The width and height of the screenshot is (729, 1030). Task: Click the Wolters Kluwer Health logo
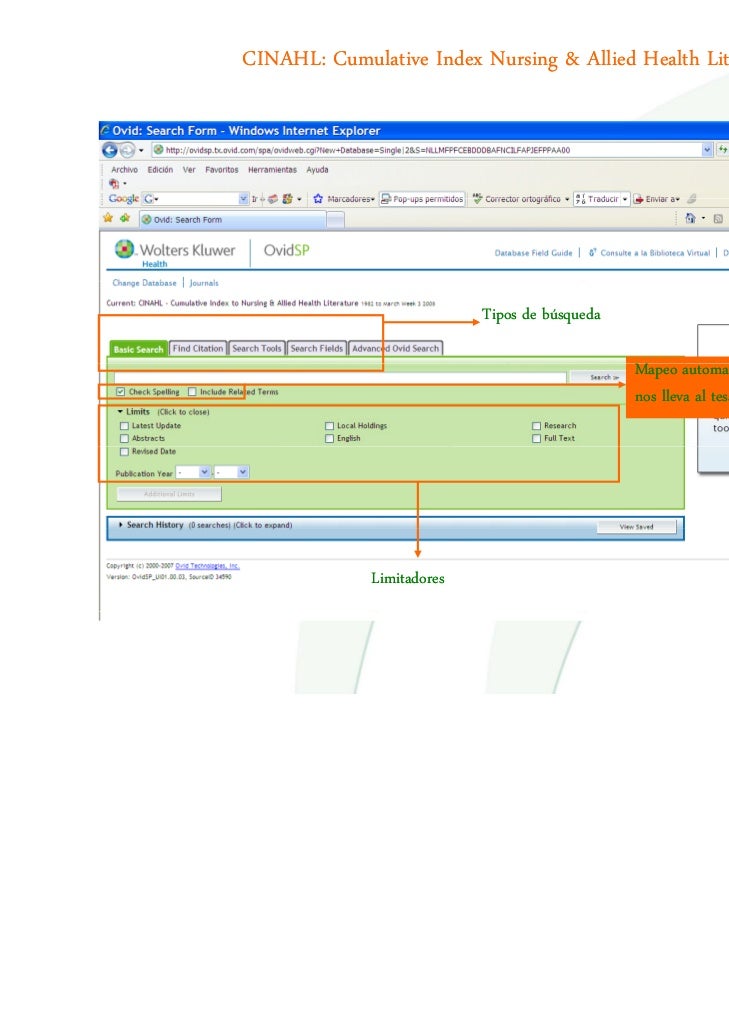(x=175, y=253)
